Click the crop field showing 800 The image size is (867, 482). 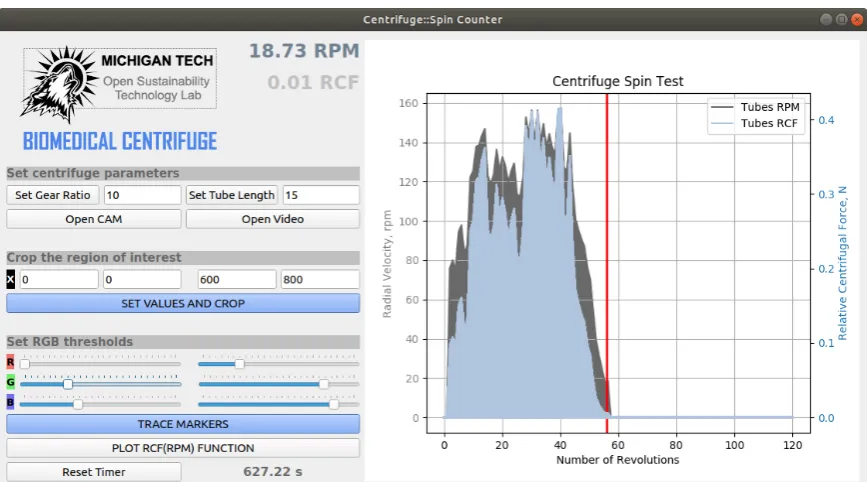click(x=320, y=279)
